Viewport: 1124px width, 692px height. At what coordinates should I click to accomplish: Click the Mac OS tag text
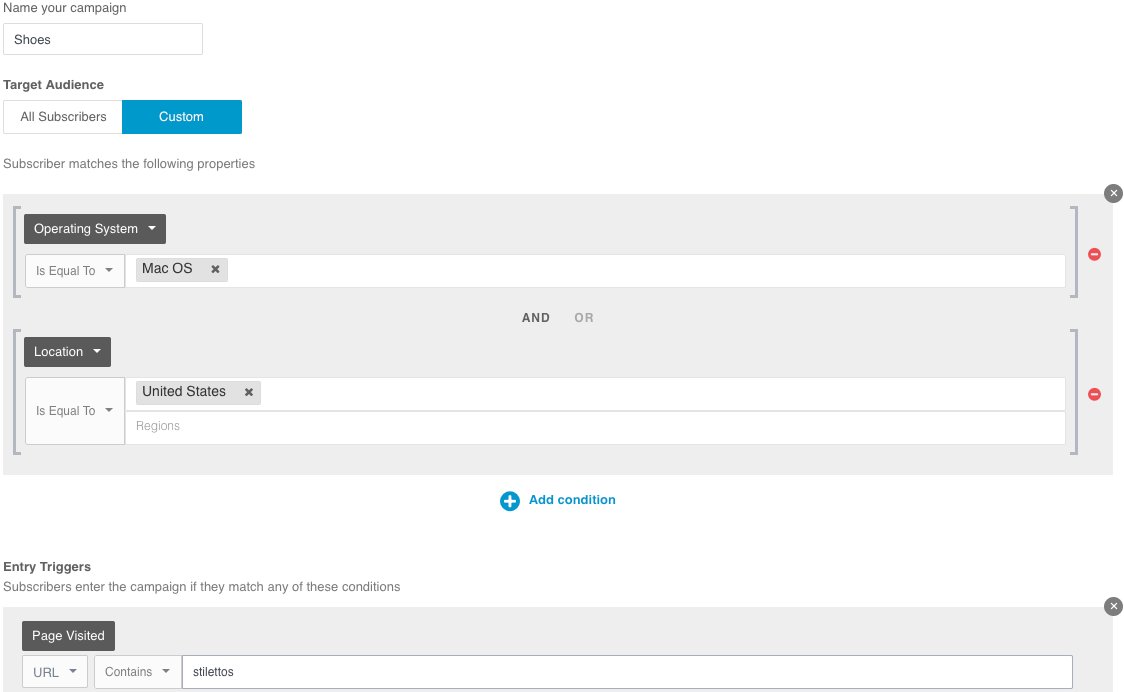tap(167, 269)
